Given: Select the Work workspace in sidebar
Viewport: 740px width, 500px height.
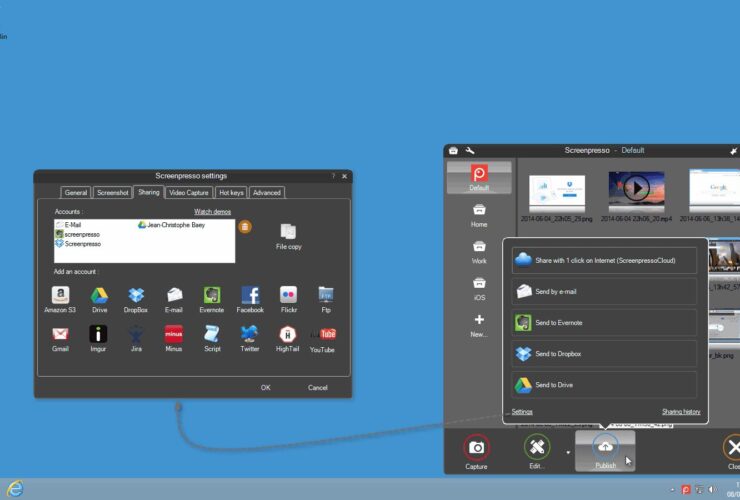Looking at the screenshot, I should click(x=479, y=252).
